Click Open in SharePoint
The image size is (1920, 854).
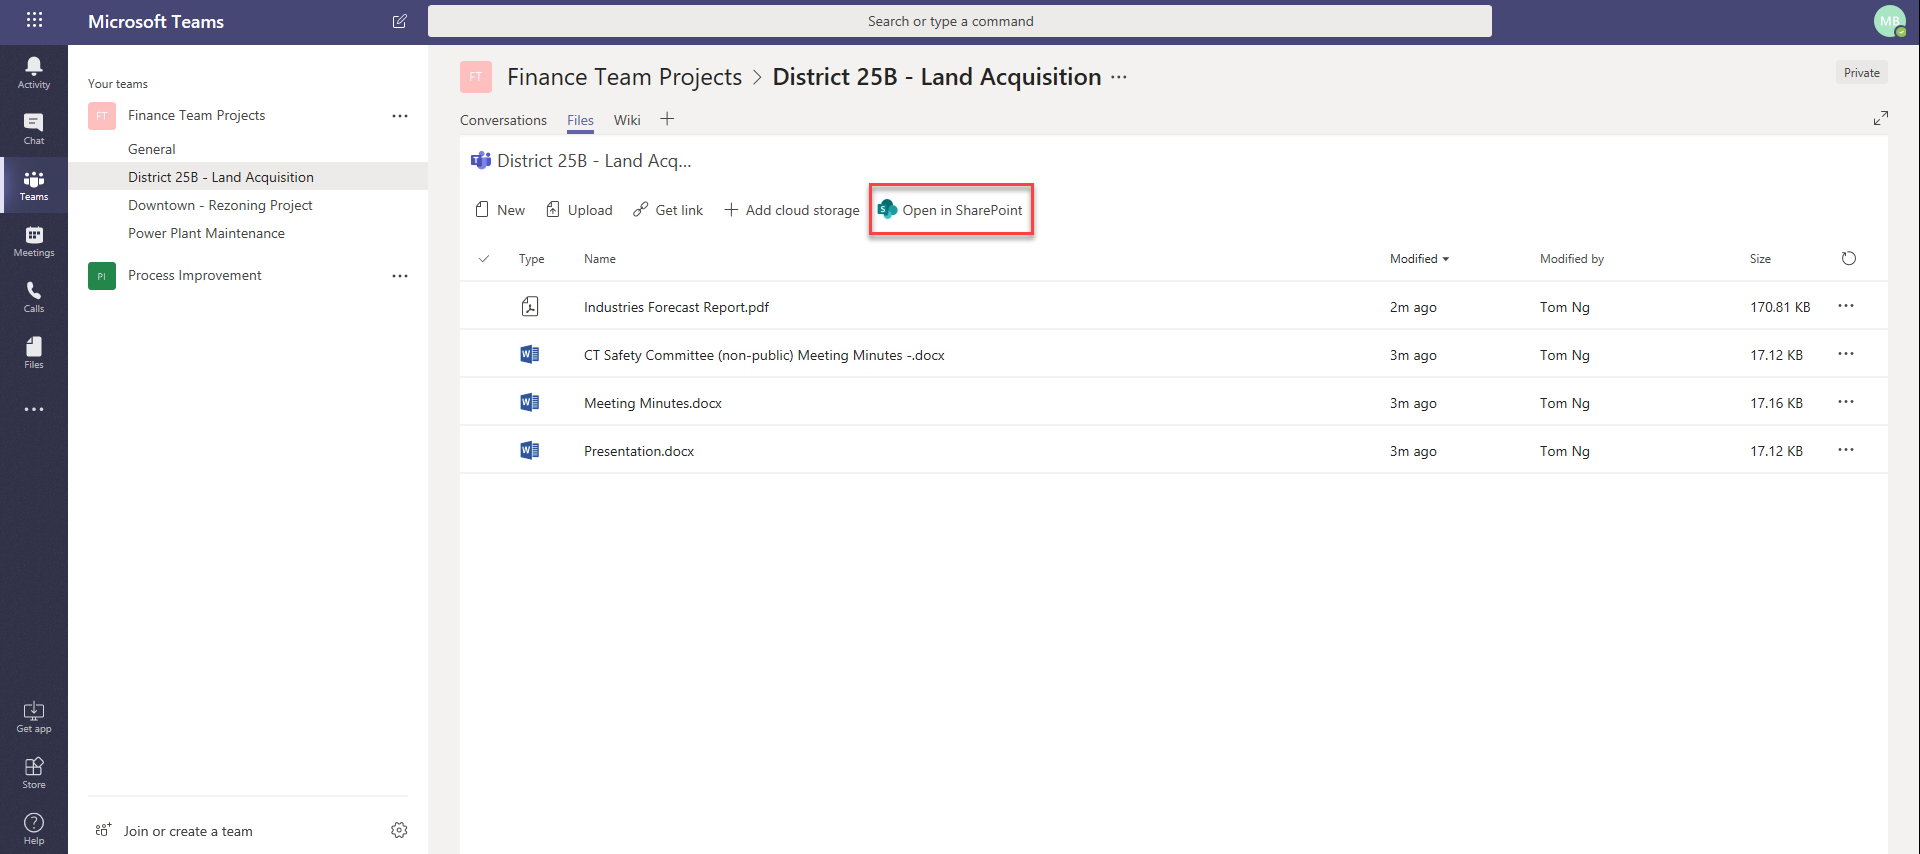[951, 210]
